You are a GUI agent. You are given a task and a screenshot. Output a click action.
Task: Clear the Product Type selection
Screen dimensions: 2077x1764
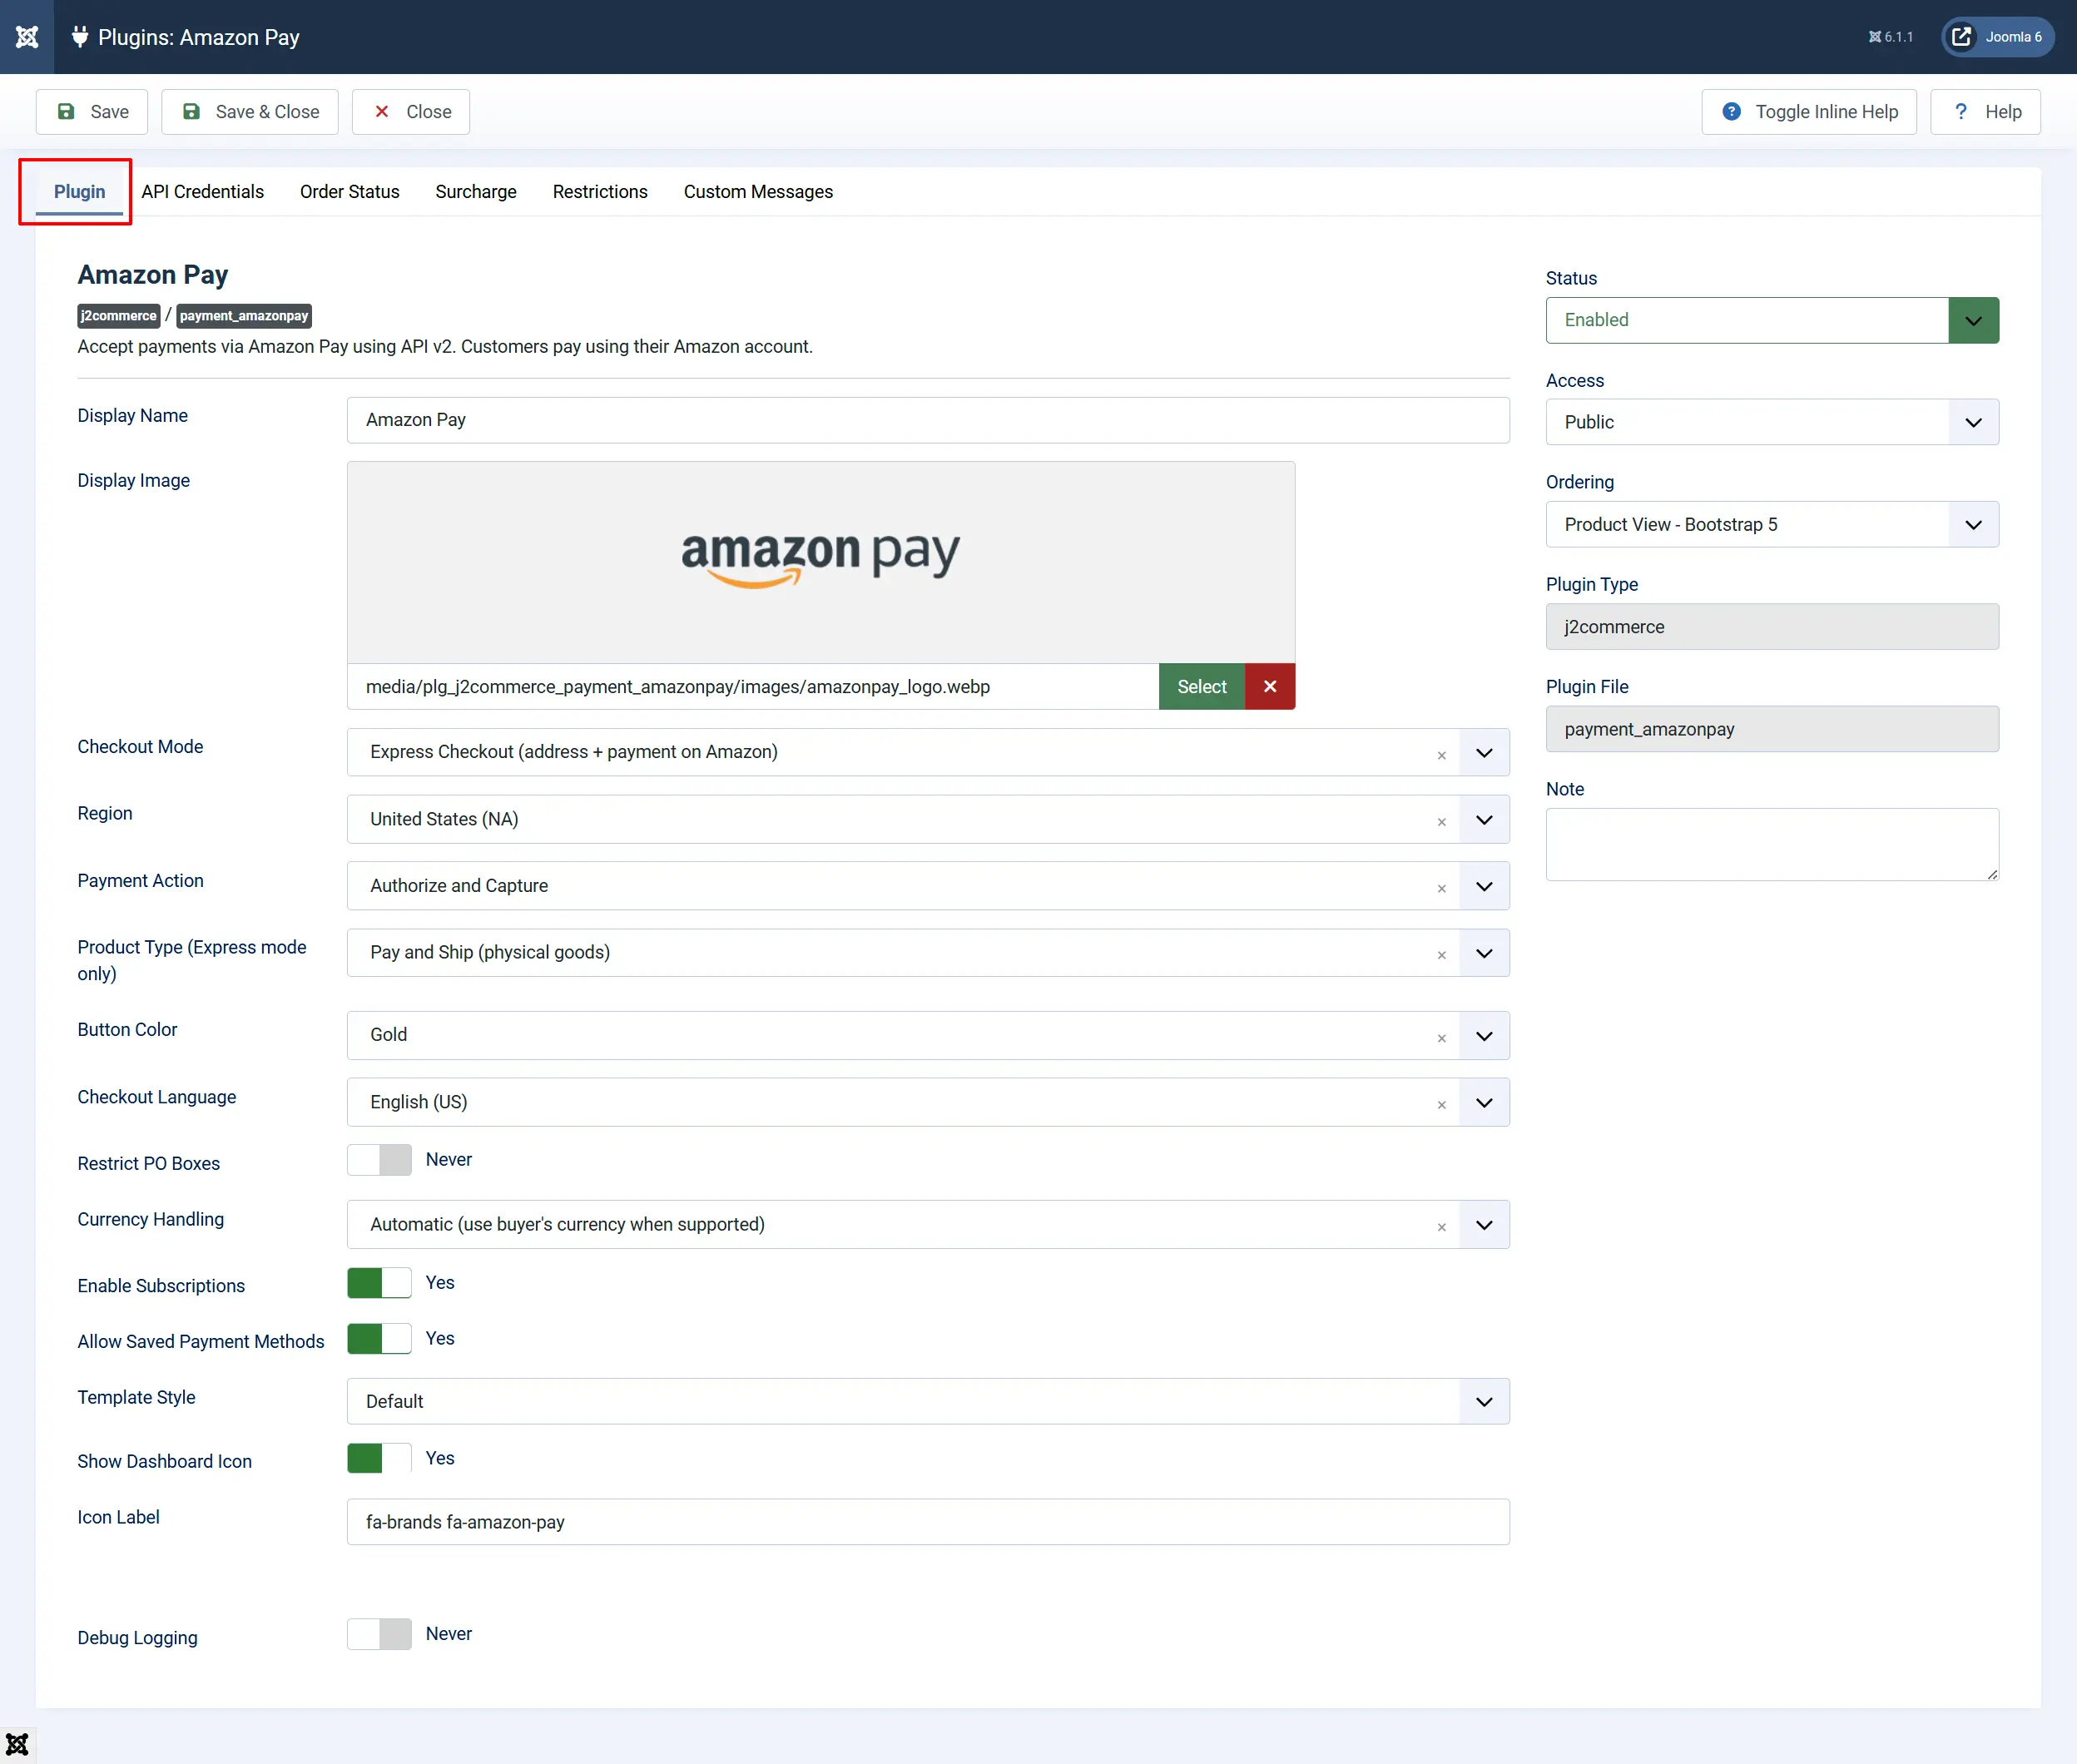click(1442, 955)
